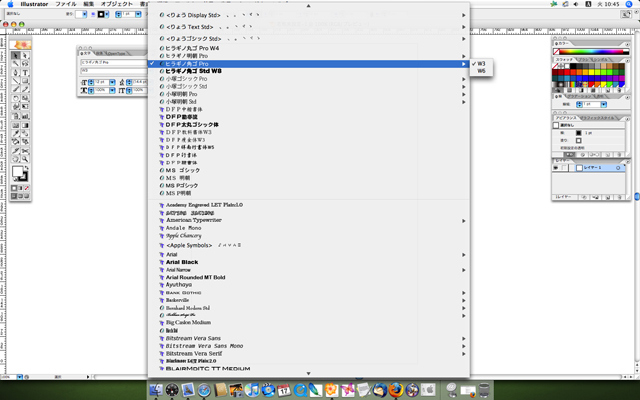640x400 pixels.
Task: Open Safari from the Dock
Action: click(204, 390)
